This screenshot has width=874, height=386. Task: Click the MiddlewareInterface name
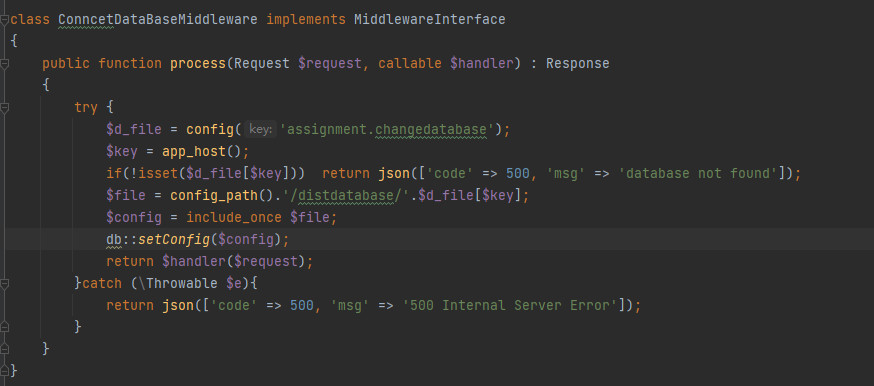click(x=430, y=19)
